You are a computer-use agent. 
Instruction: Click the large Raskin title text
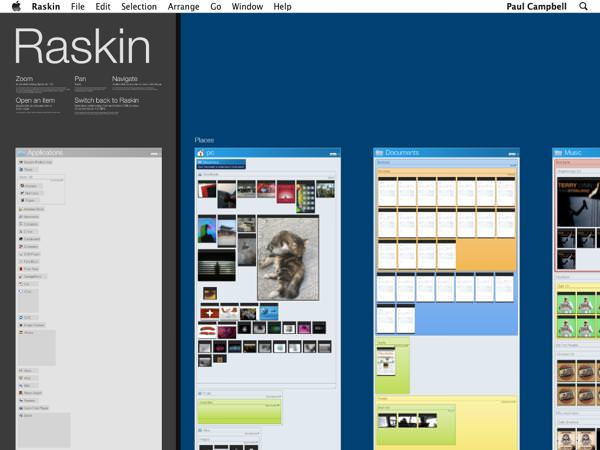(x=82, y=46)
